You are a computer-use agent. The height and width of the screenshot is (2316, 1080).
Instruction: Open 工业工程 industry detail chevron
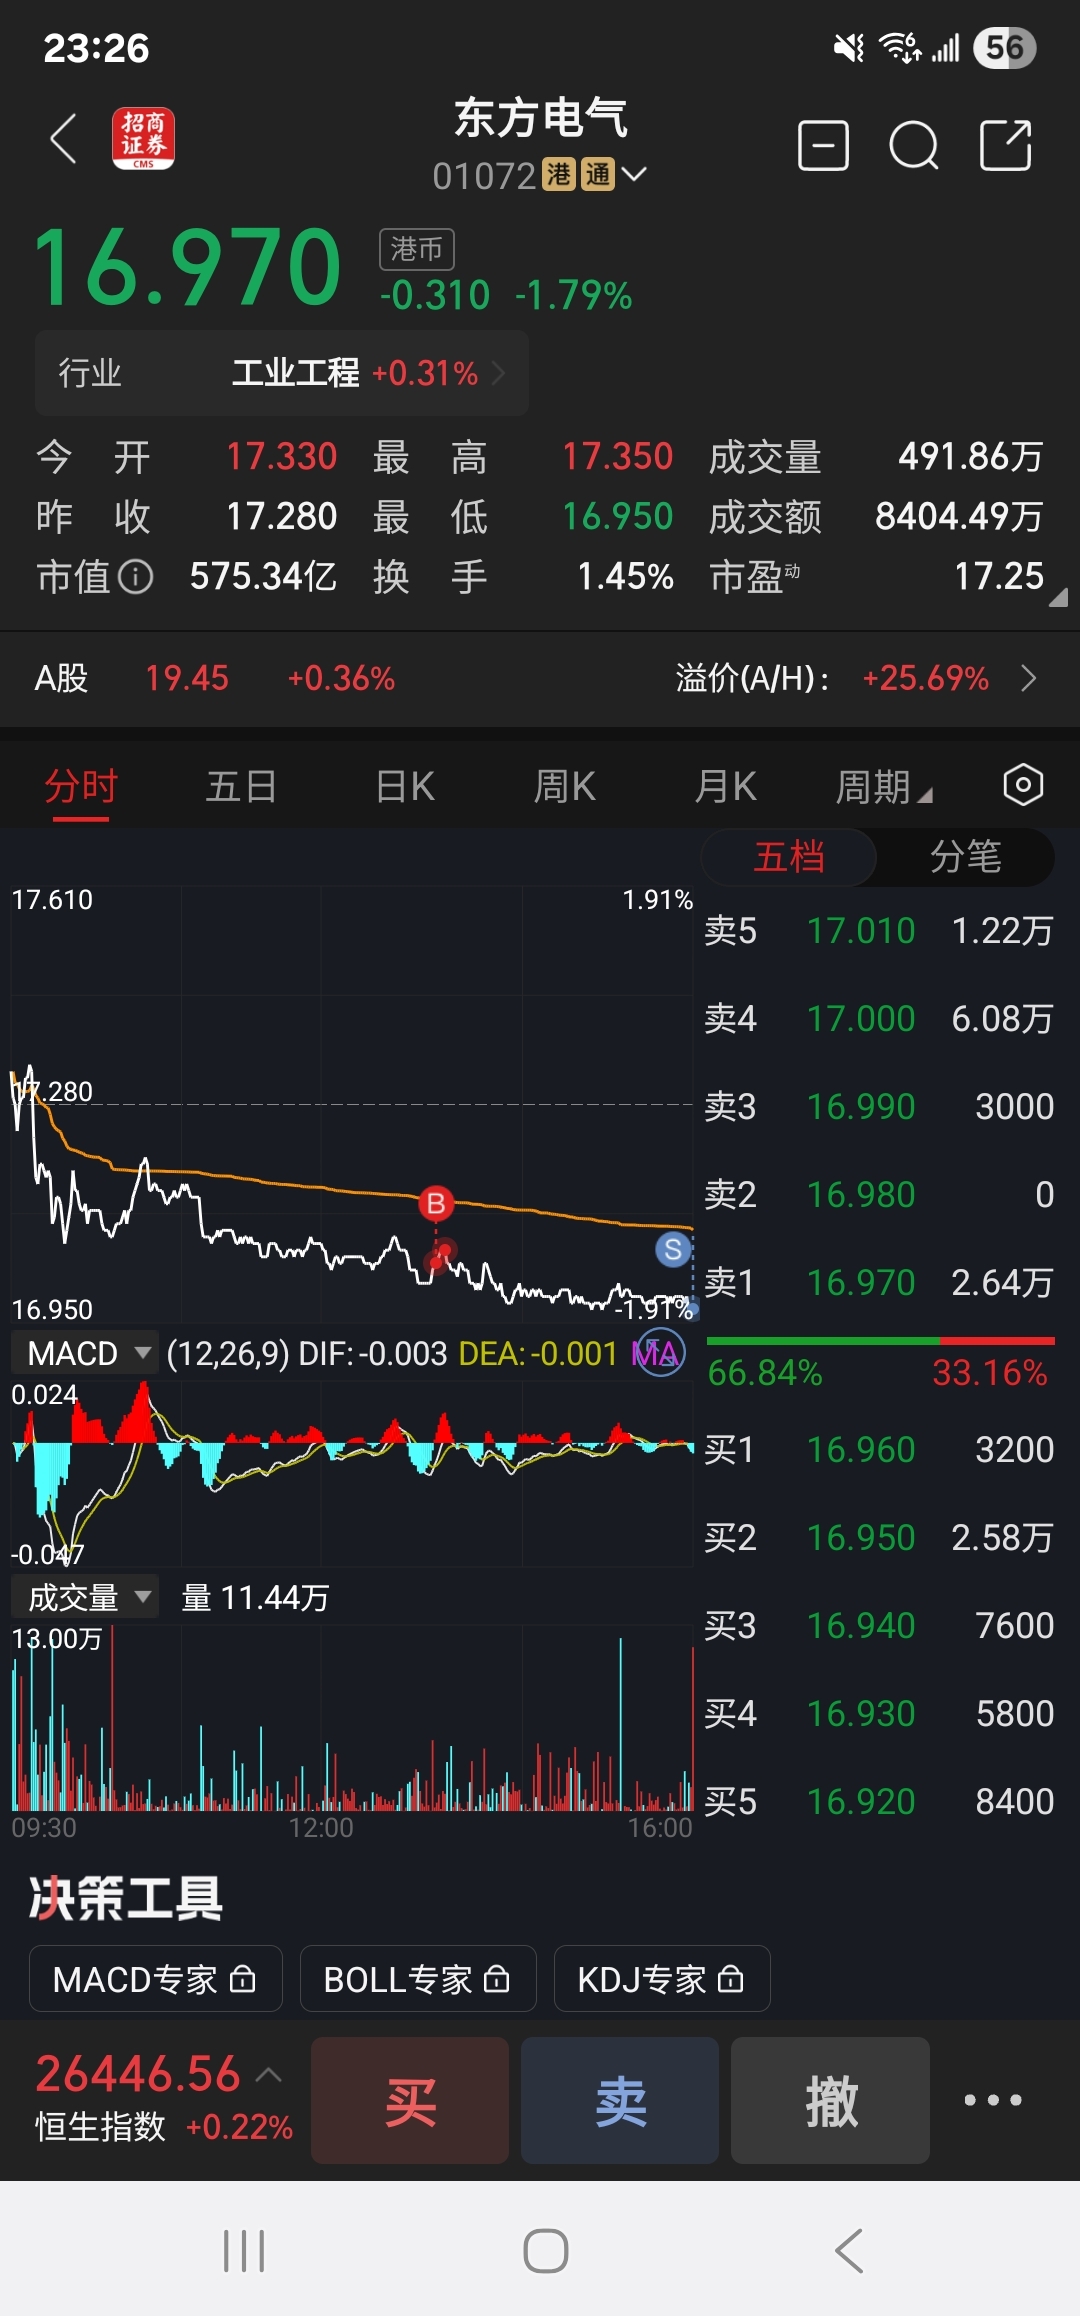pyautogui.click(x=498, y=373)
